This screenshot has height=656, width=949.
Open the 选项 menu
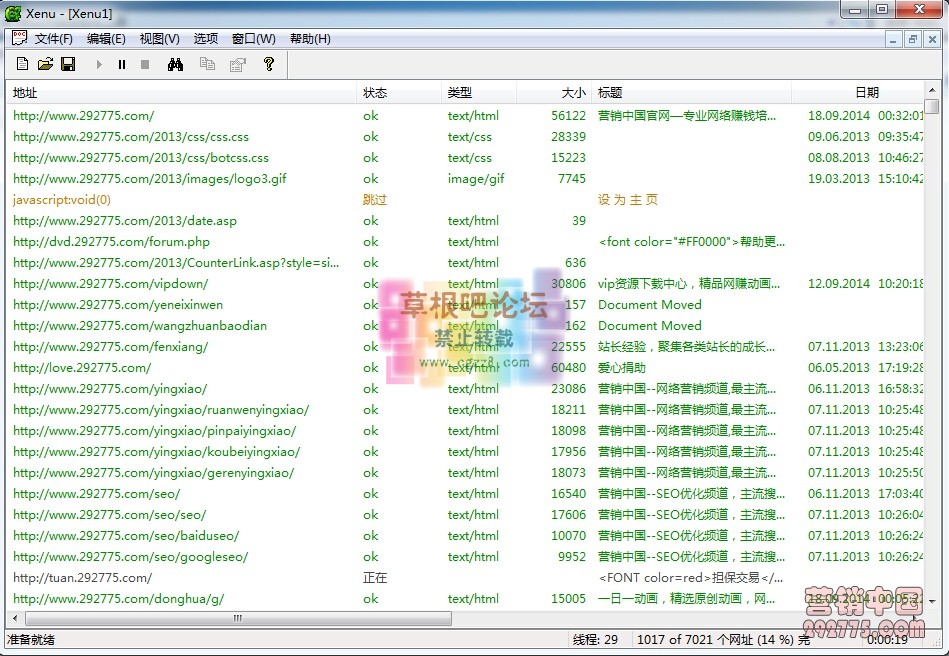tap(205, 38)
